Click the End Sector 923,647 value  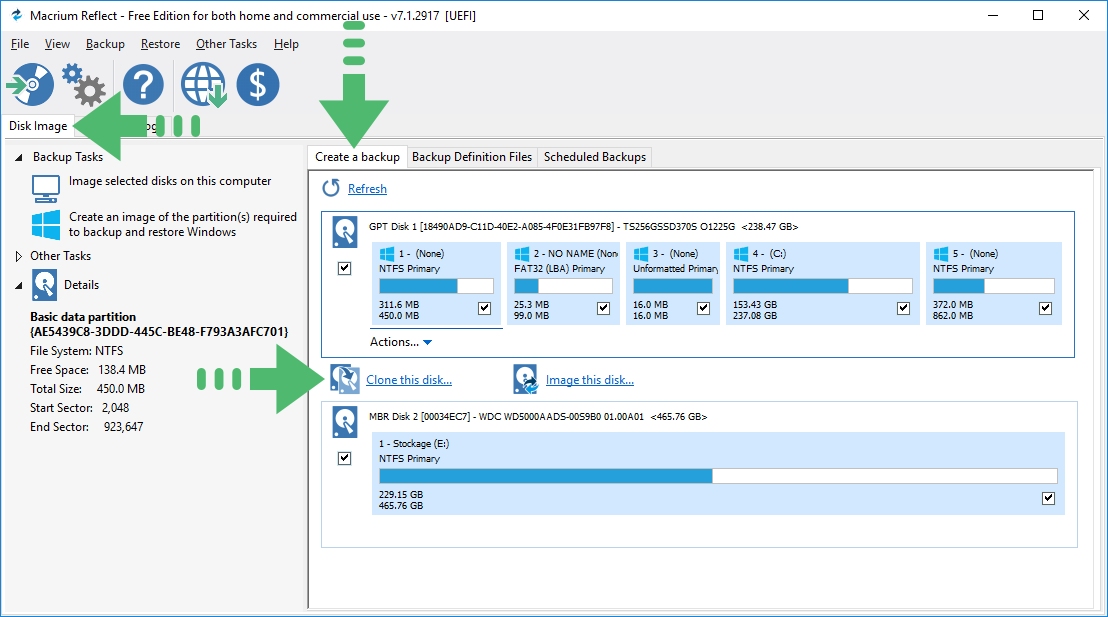tap(124, 427)
